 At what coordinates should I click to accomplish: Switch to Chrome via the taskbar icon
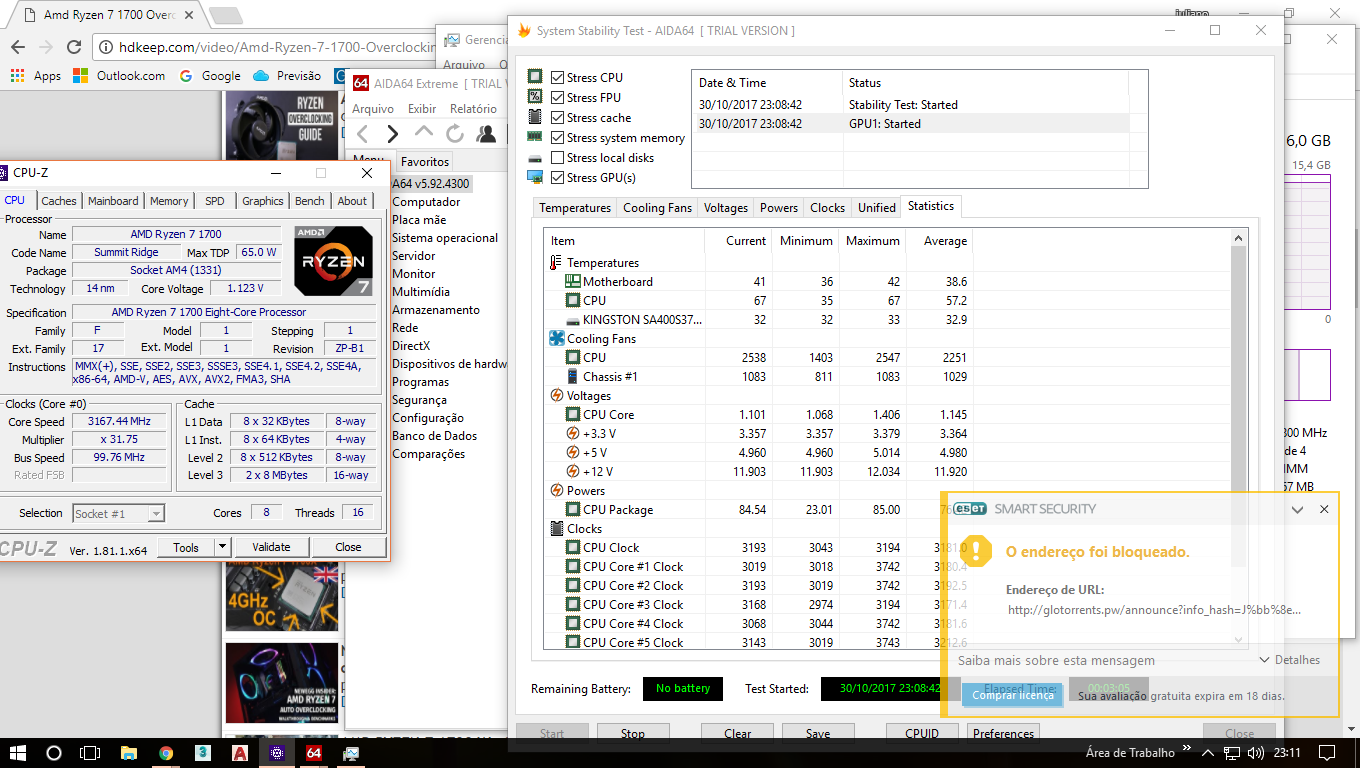[166, 753]
